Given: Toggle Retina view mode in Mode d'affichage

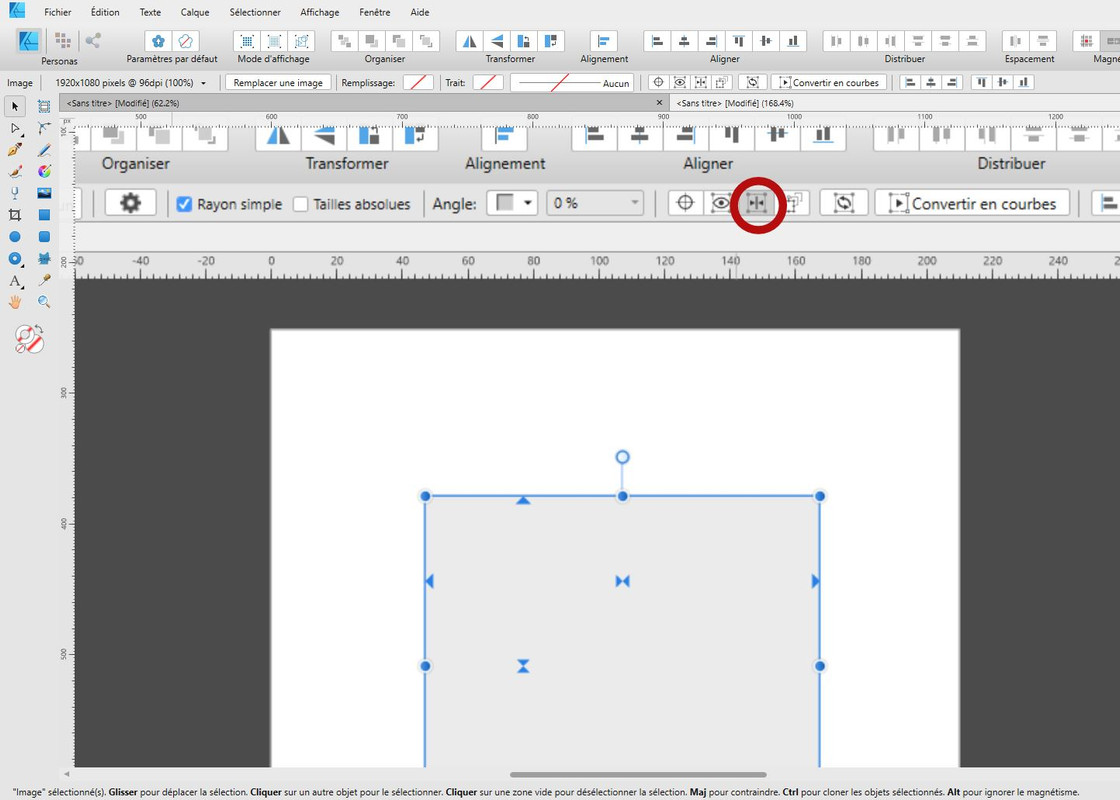Looking at the screenshot, I should click(x=274, y=41).
